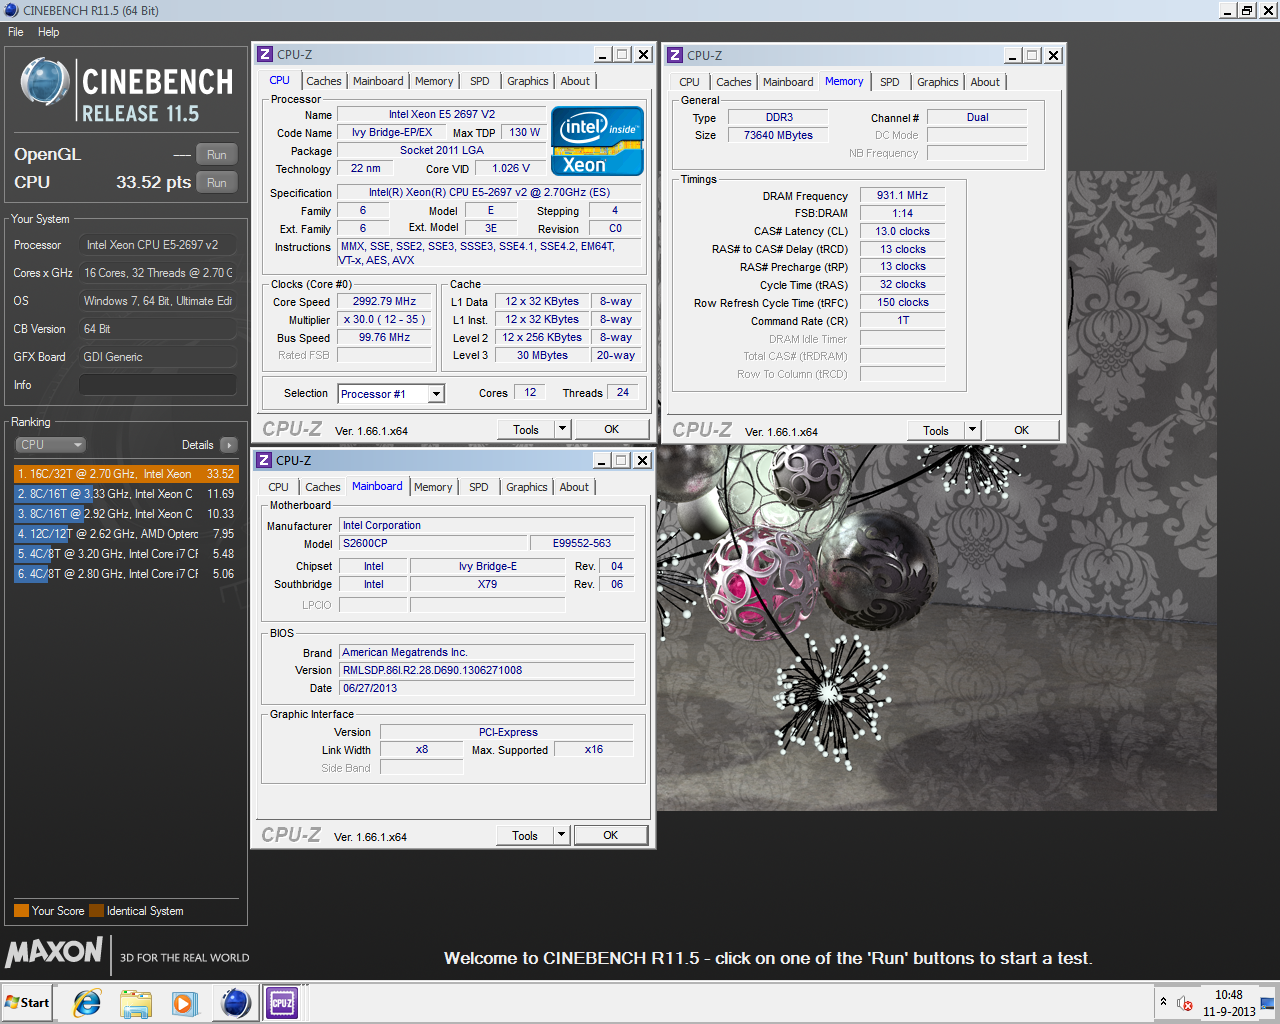Viewport: 1280px width, 1024px height.
Task: Open the File menu in Cinebench
Action: point(16,32)
